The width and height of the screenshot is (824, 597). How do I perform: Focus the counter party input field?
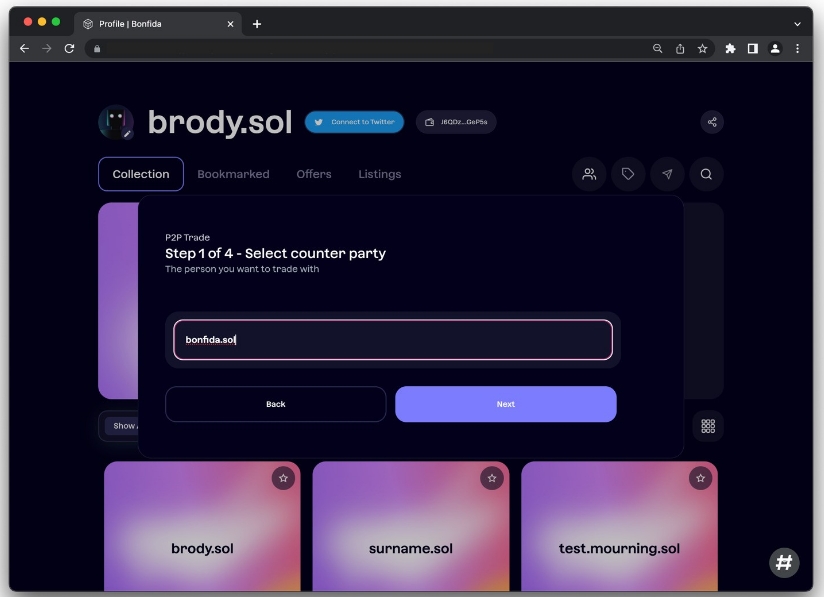393,339
